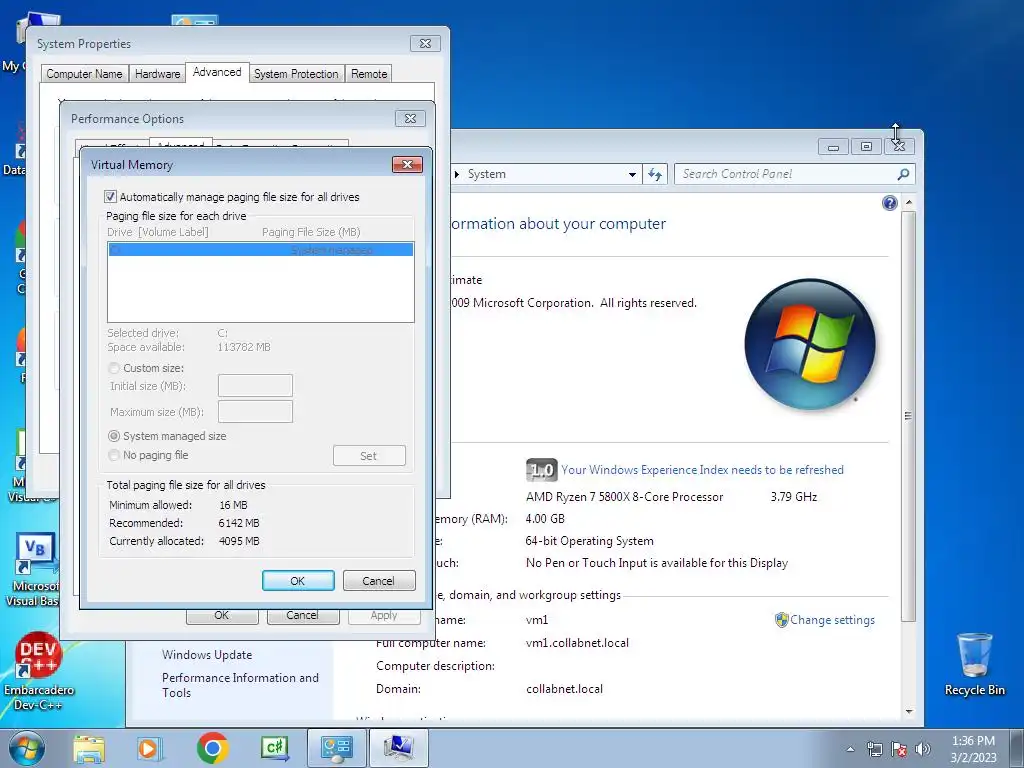Select the C: drive row in paging list

click(x=261, y=250)
